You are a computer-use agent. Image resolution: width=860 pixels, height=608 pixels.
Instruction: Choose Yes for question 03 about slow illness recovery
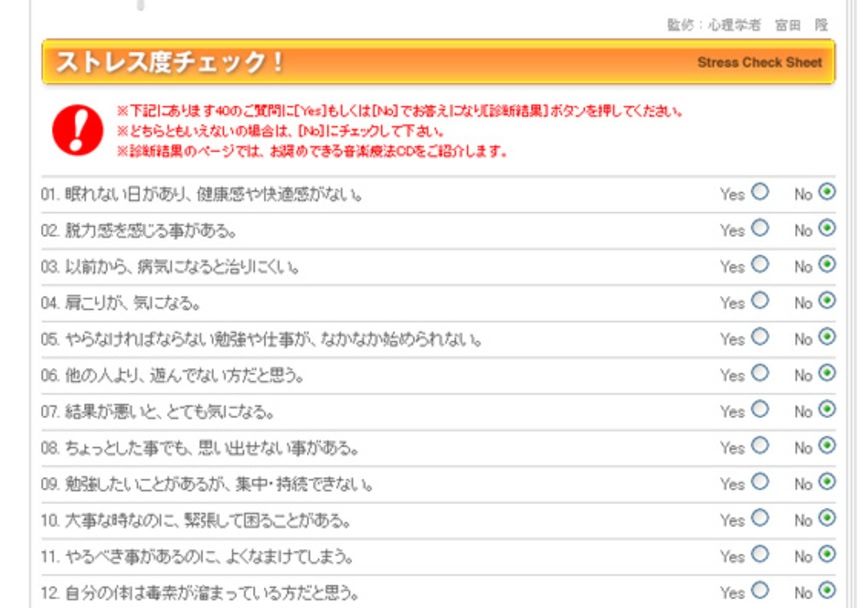click(760, 264)
